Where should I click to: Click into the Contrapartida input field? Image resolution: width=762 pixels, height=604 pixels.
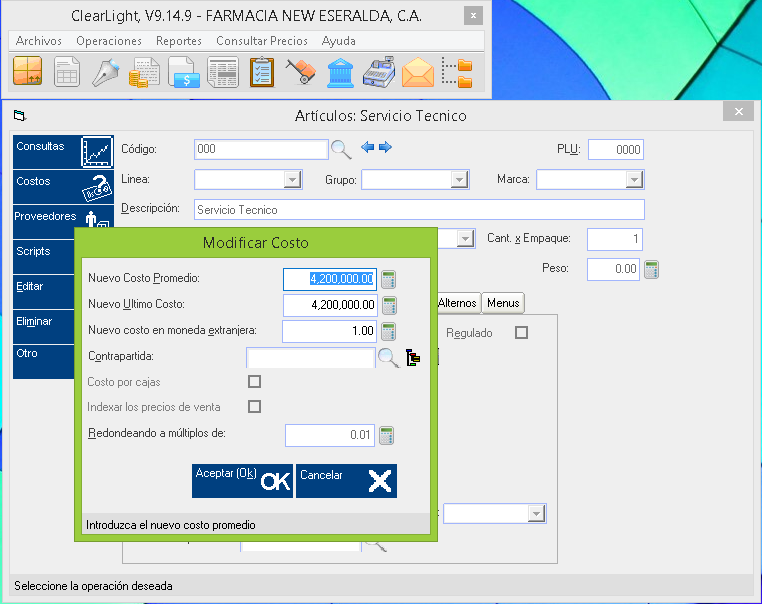click(x=311, y=358)
